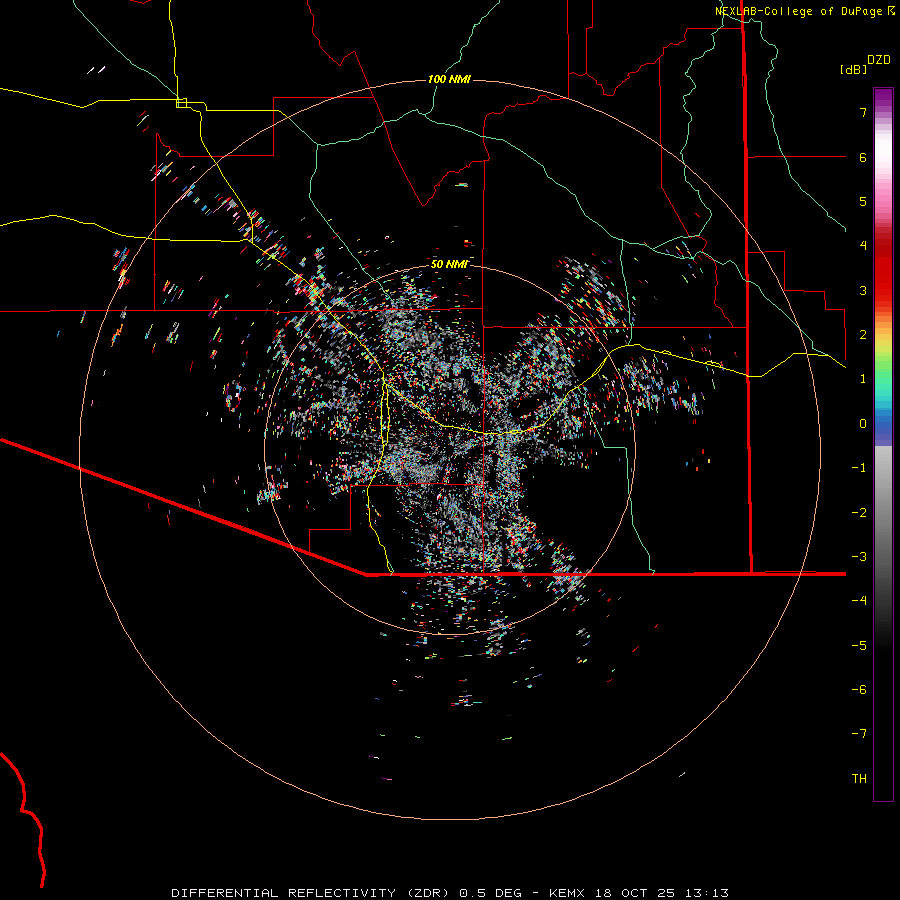Click the "50 NMI" range ring label
900x900 pixels.
tap(449, 264)
